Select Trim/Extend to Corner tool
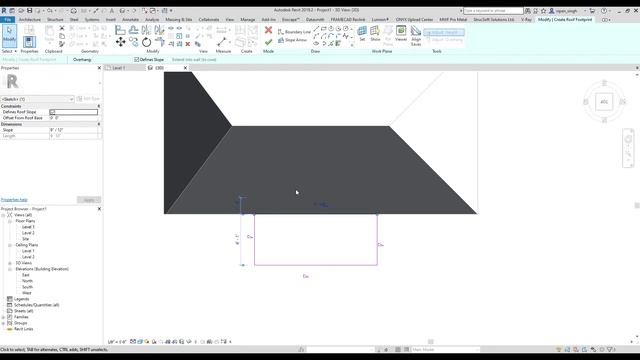The width and height of the screenshot is (640, 360). point(160,42)
